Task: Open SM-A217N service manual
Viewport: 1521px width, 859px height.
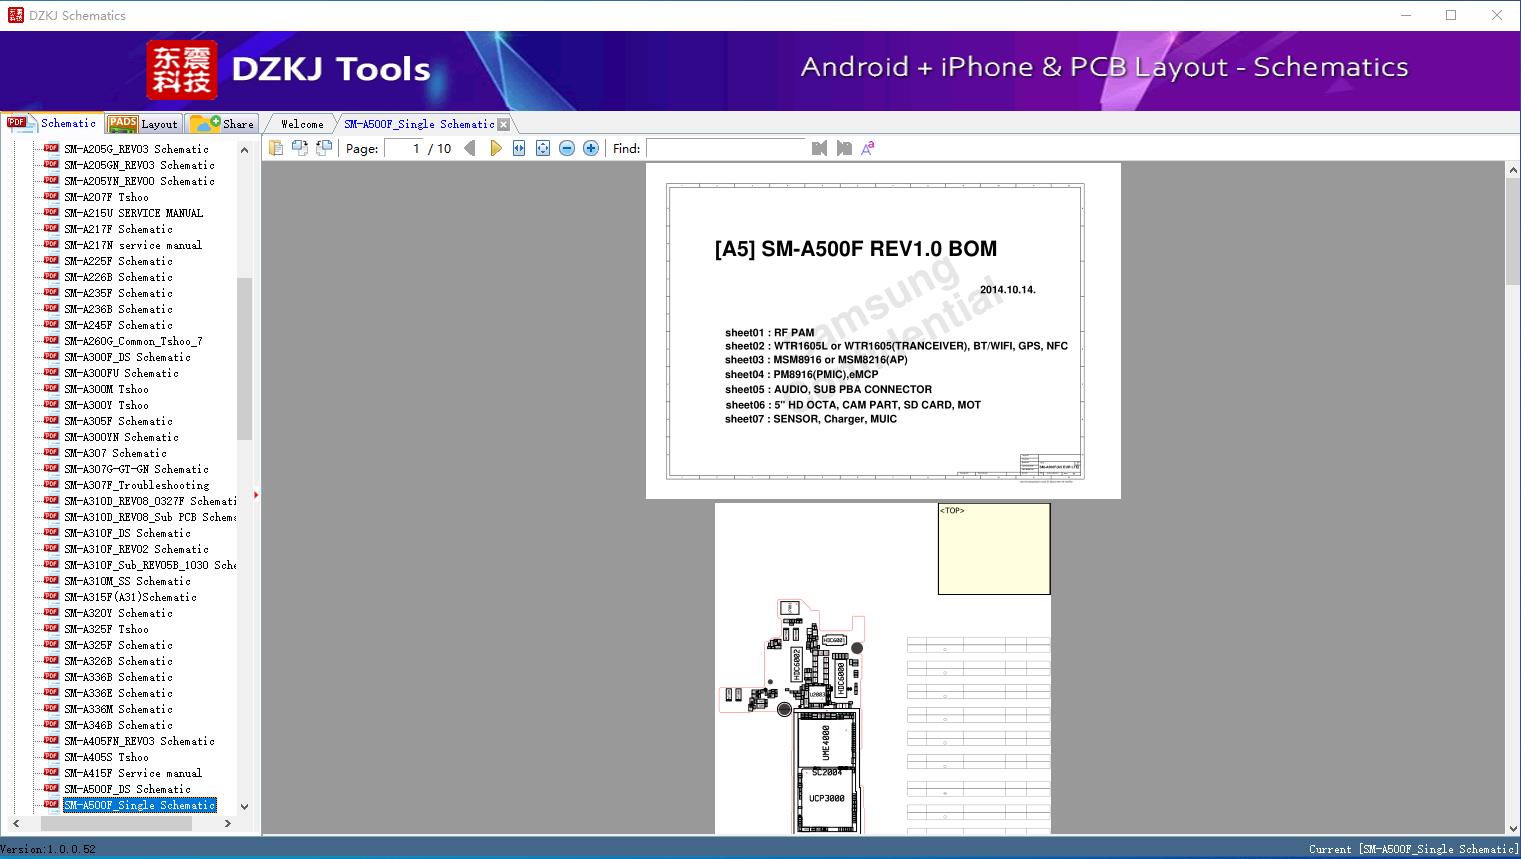Action: click(x=133, y=245)
